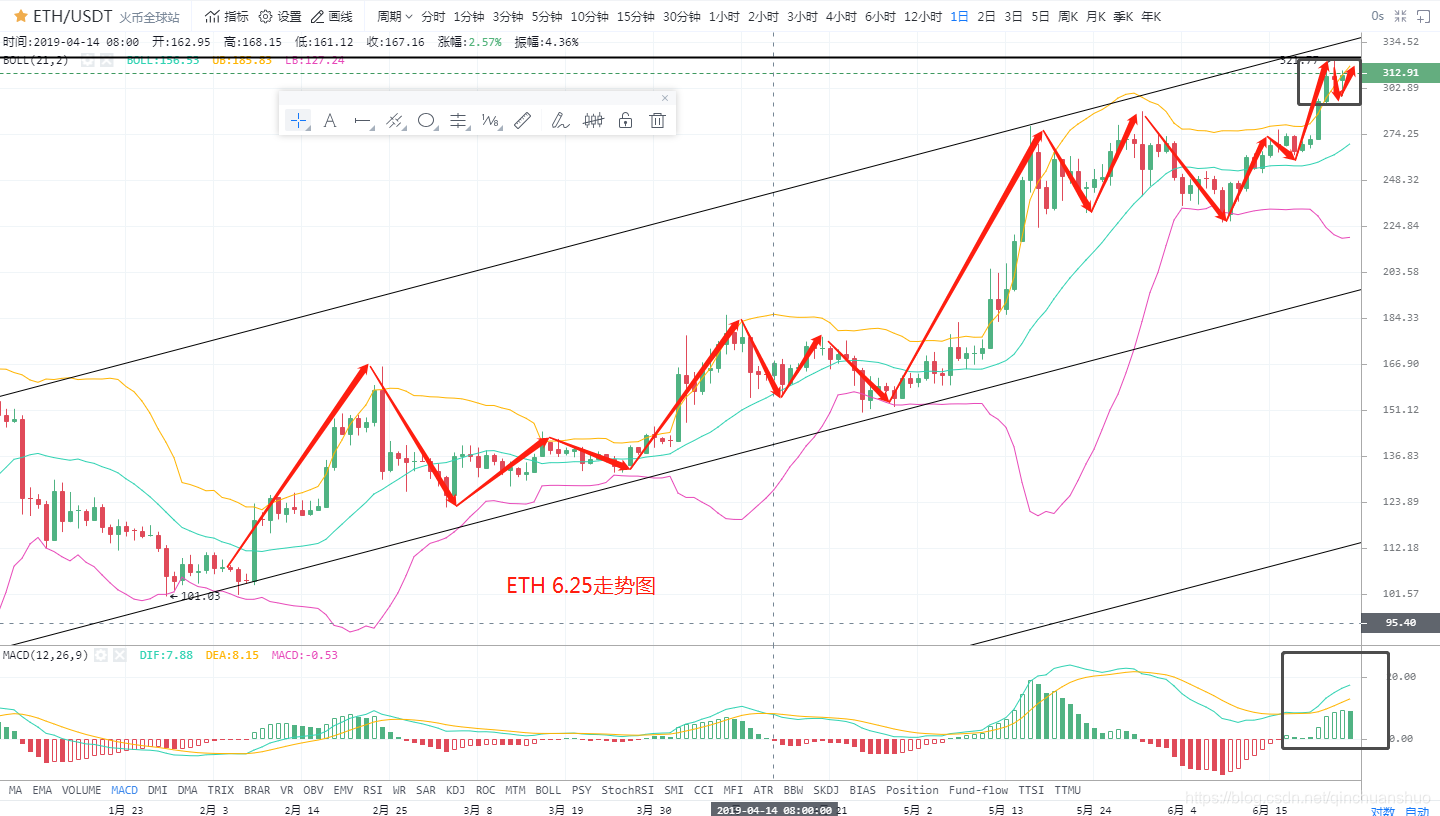Enable the MA indicator

coord(15,790)
